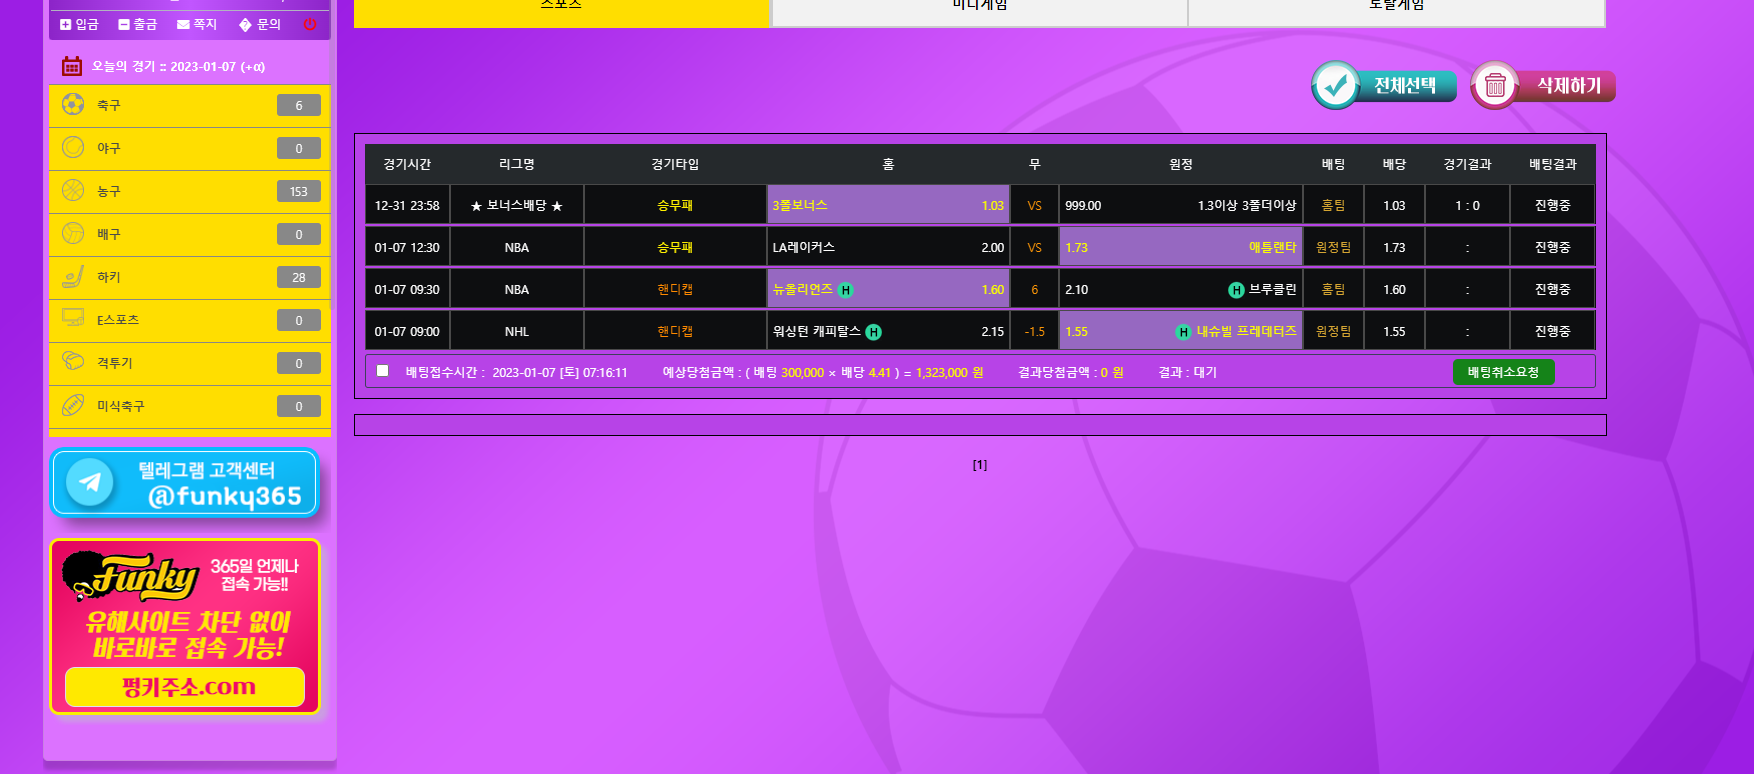The width and height of the screenshot is (1754, 774).
Task: Select the basketball icon next to 농구
Action: [73, 190]
